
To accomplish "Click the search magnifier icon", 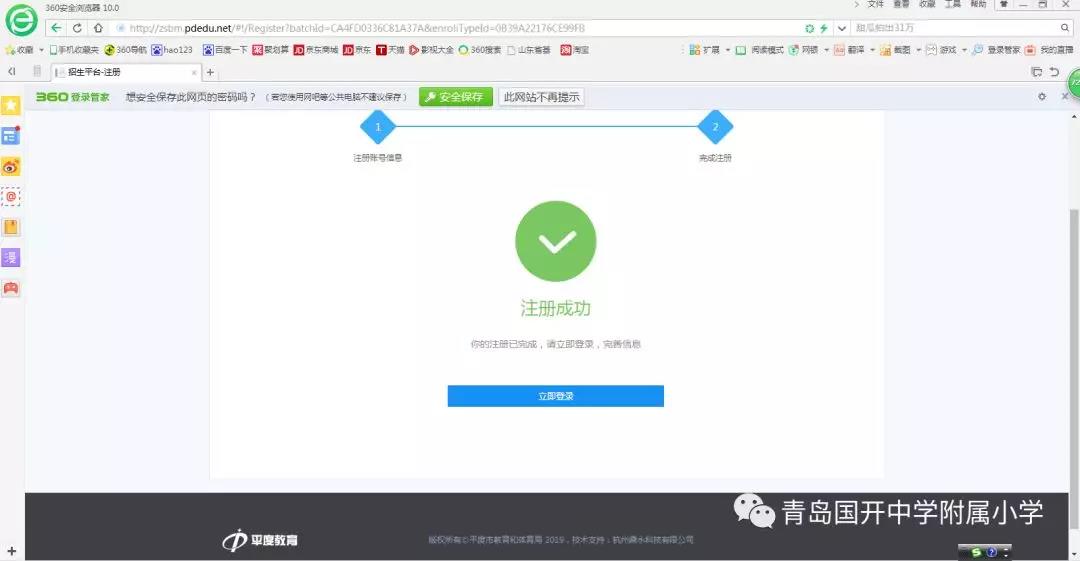I will click(x=1066, y=28).
